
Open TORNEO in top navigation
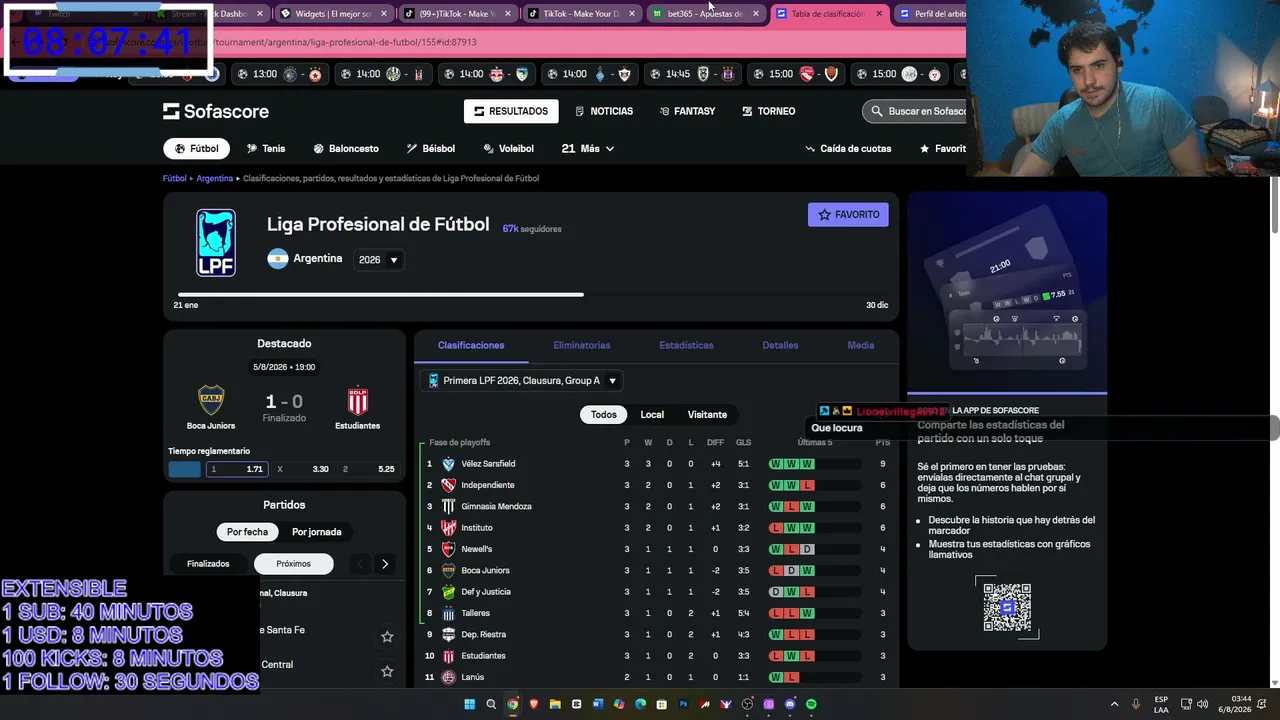click(769, 111)
